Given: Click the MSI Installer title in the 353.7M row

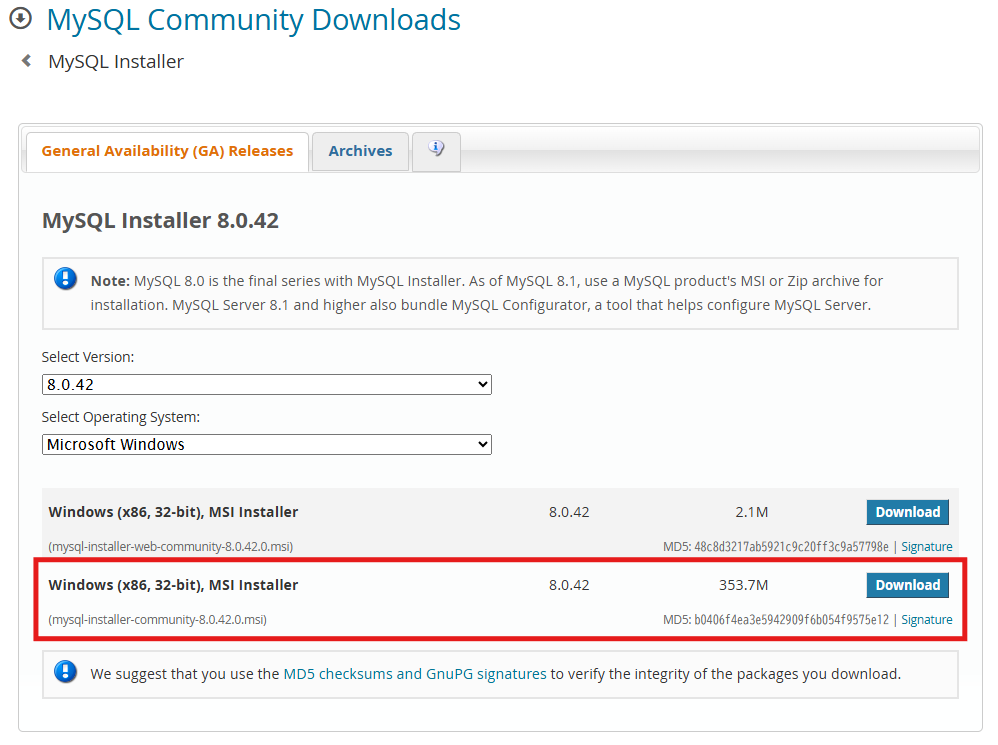Looking at the screenshot, I should [173, 585].
